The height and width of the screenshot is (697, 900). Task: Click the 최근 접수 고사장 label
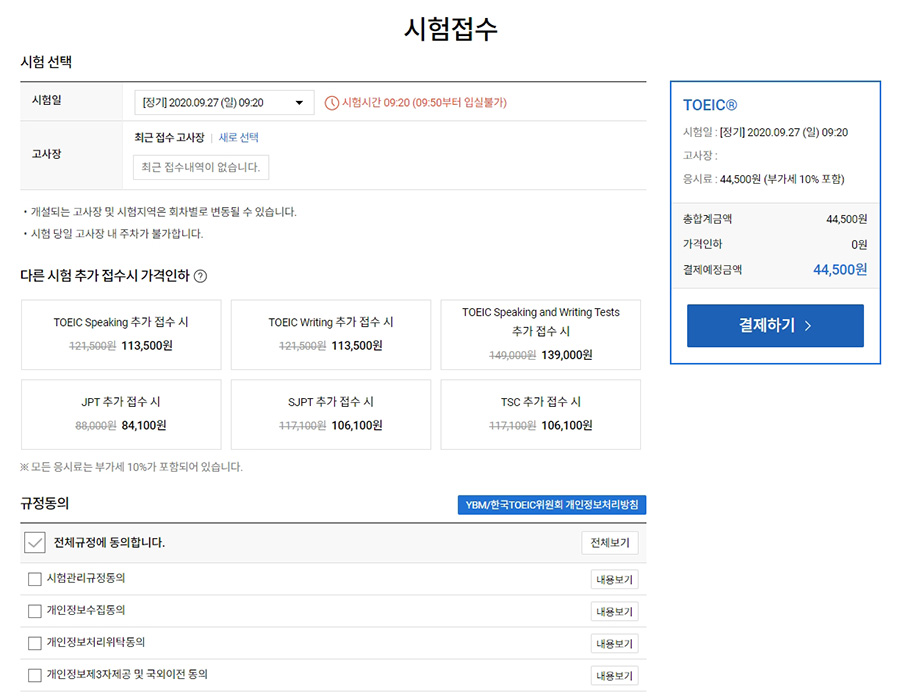pyautogui.click(x=169, y=138)
